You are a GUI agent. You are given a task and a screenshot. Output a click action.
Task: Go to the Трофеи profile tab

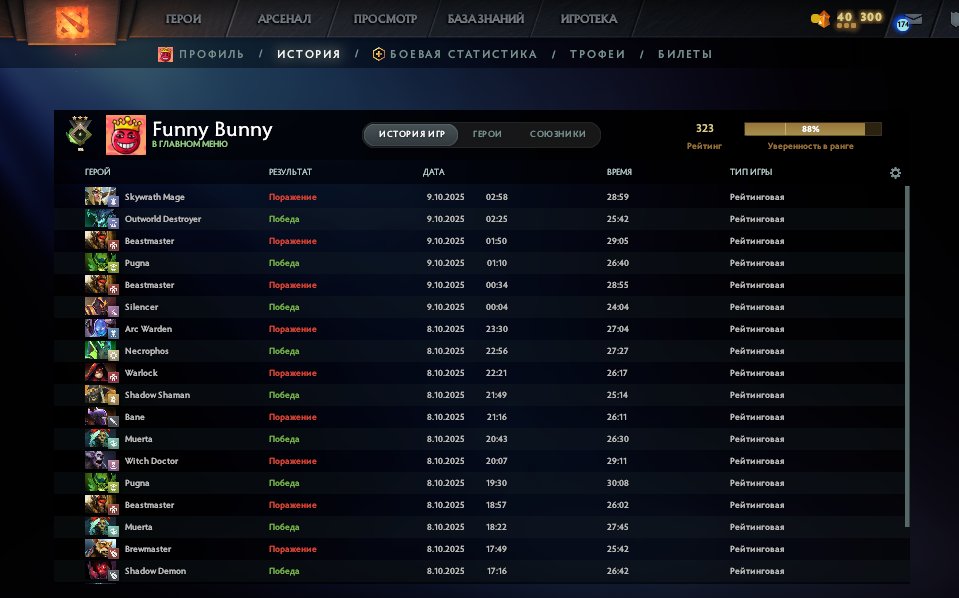(x=597, y=54)
